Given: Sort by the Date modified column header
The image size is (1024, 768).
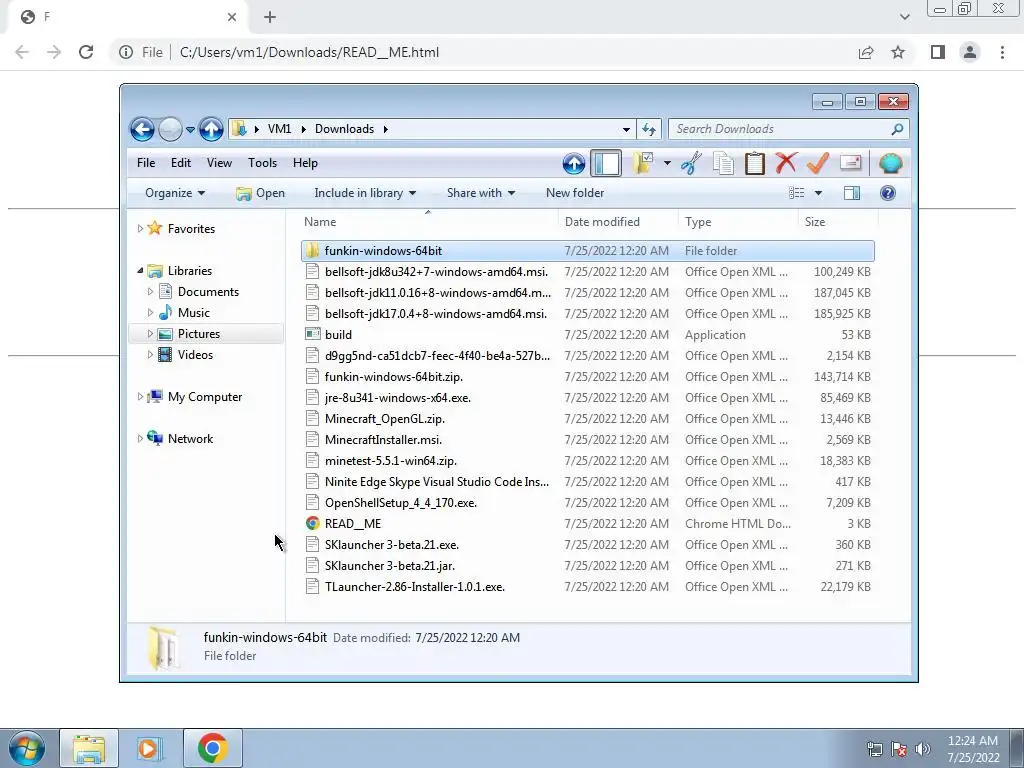Looking at the screenshot, I should point(618,221).
